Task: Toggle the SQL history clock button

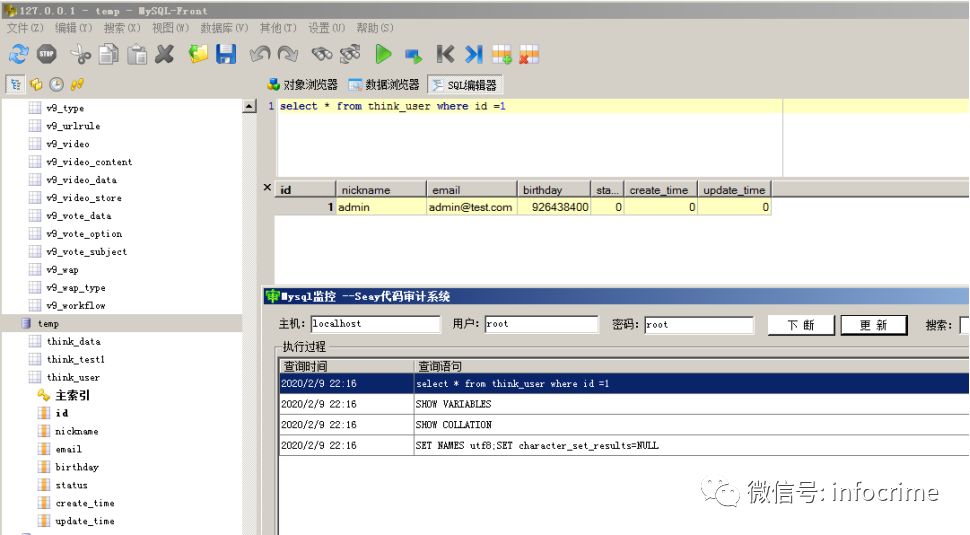Action: click(x=56, y=85)
